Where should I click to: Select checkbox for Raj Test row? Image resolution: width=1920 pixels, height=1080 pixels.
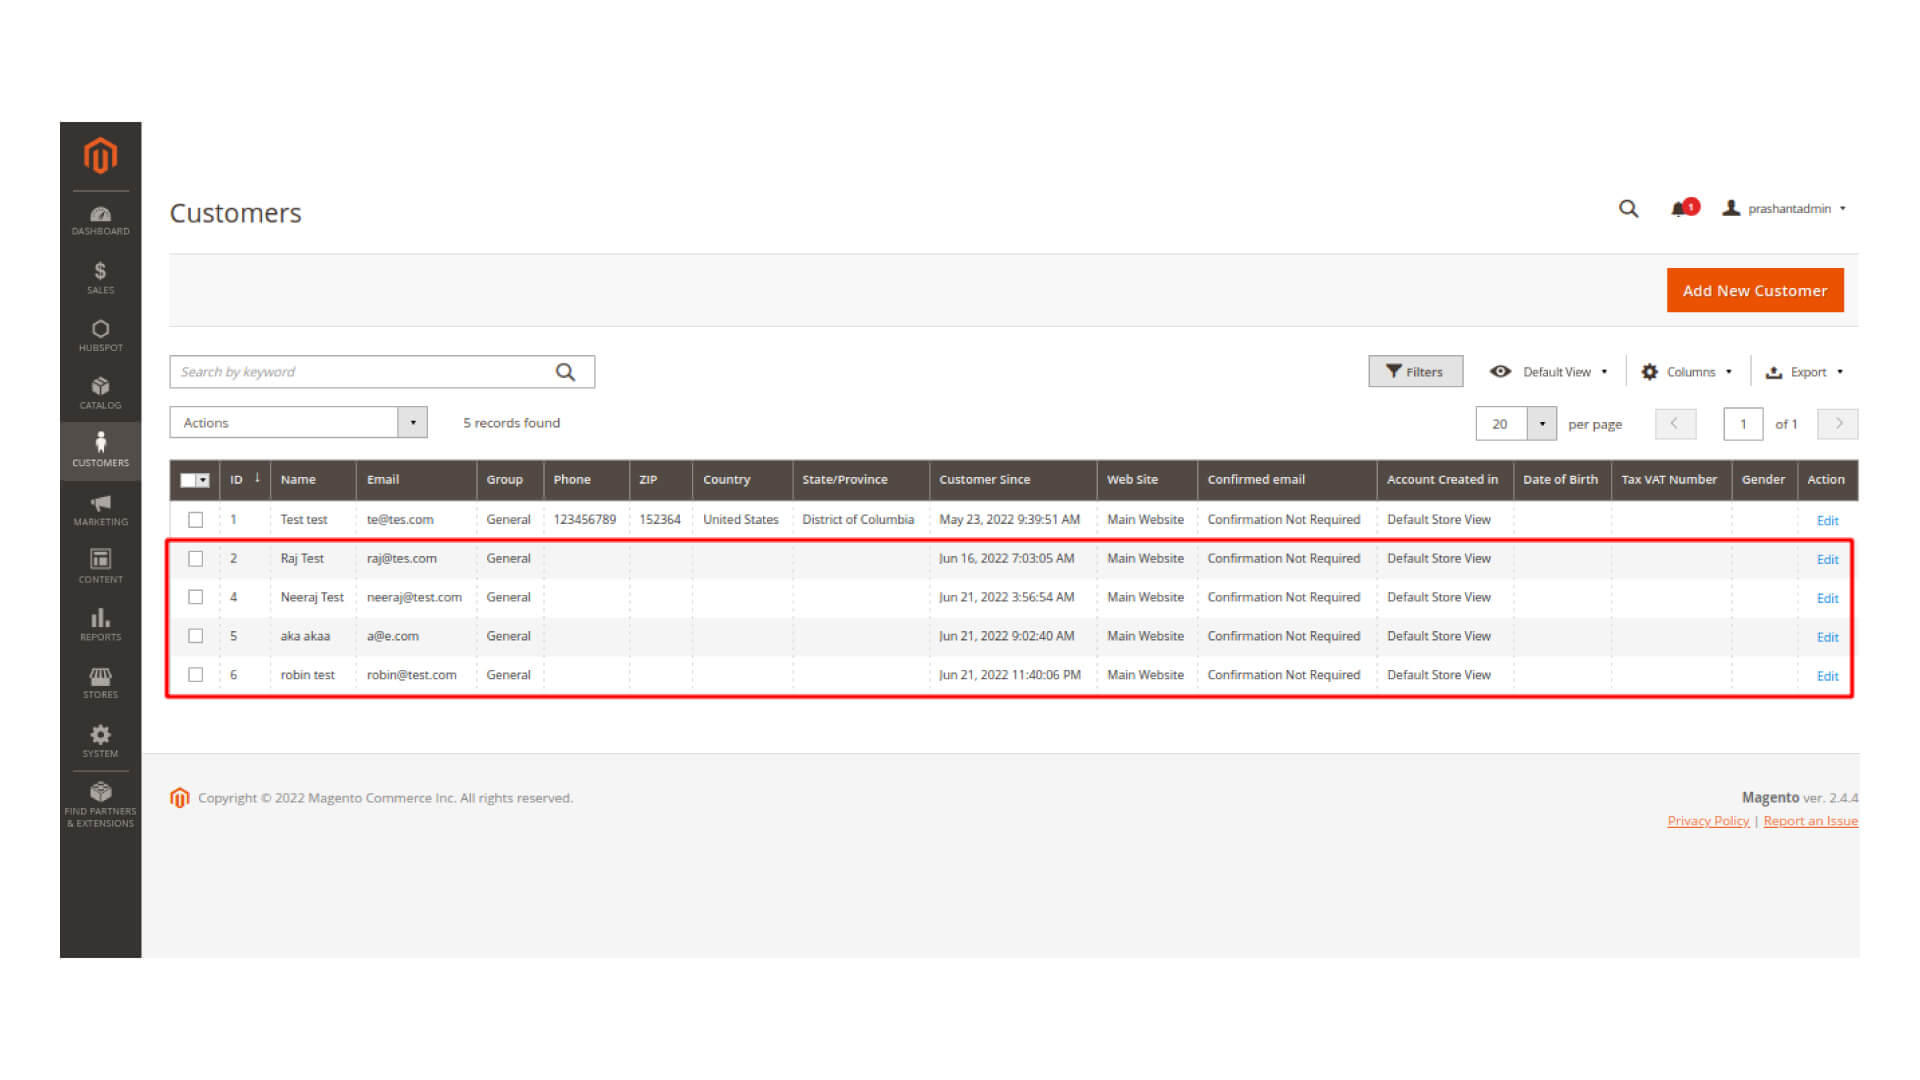pos(196,559)
